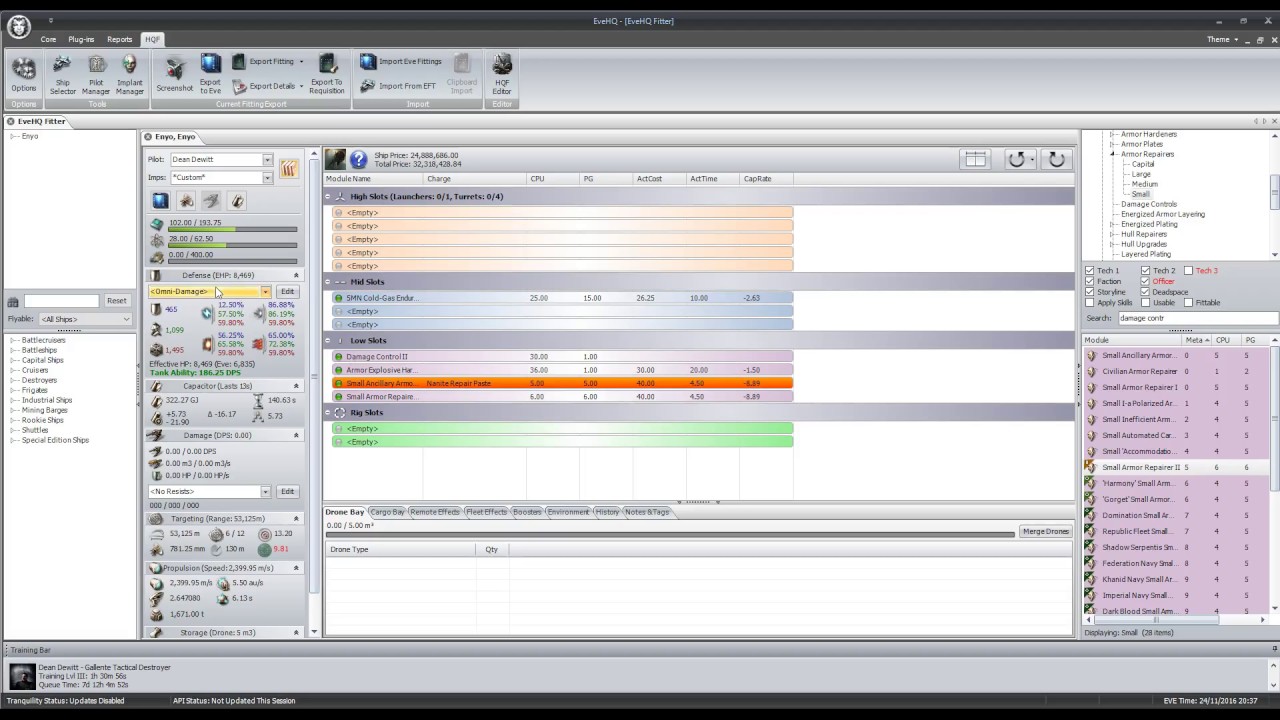Close the Enyo, Enyo fitting tab
1280x720 pixels.
[x=148, y=137]
